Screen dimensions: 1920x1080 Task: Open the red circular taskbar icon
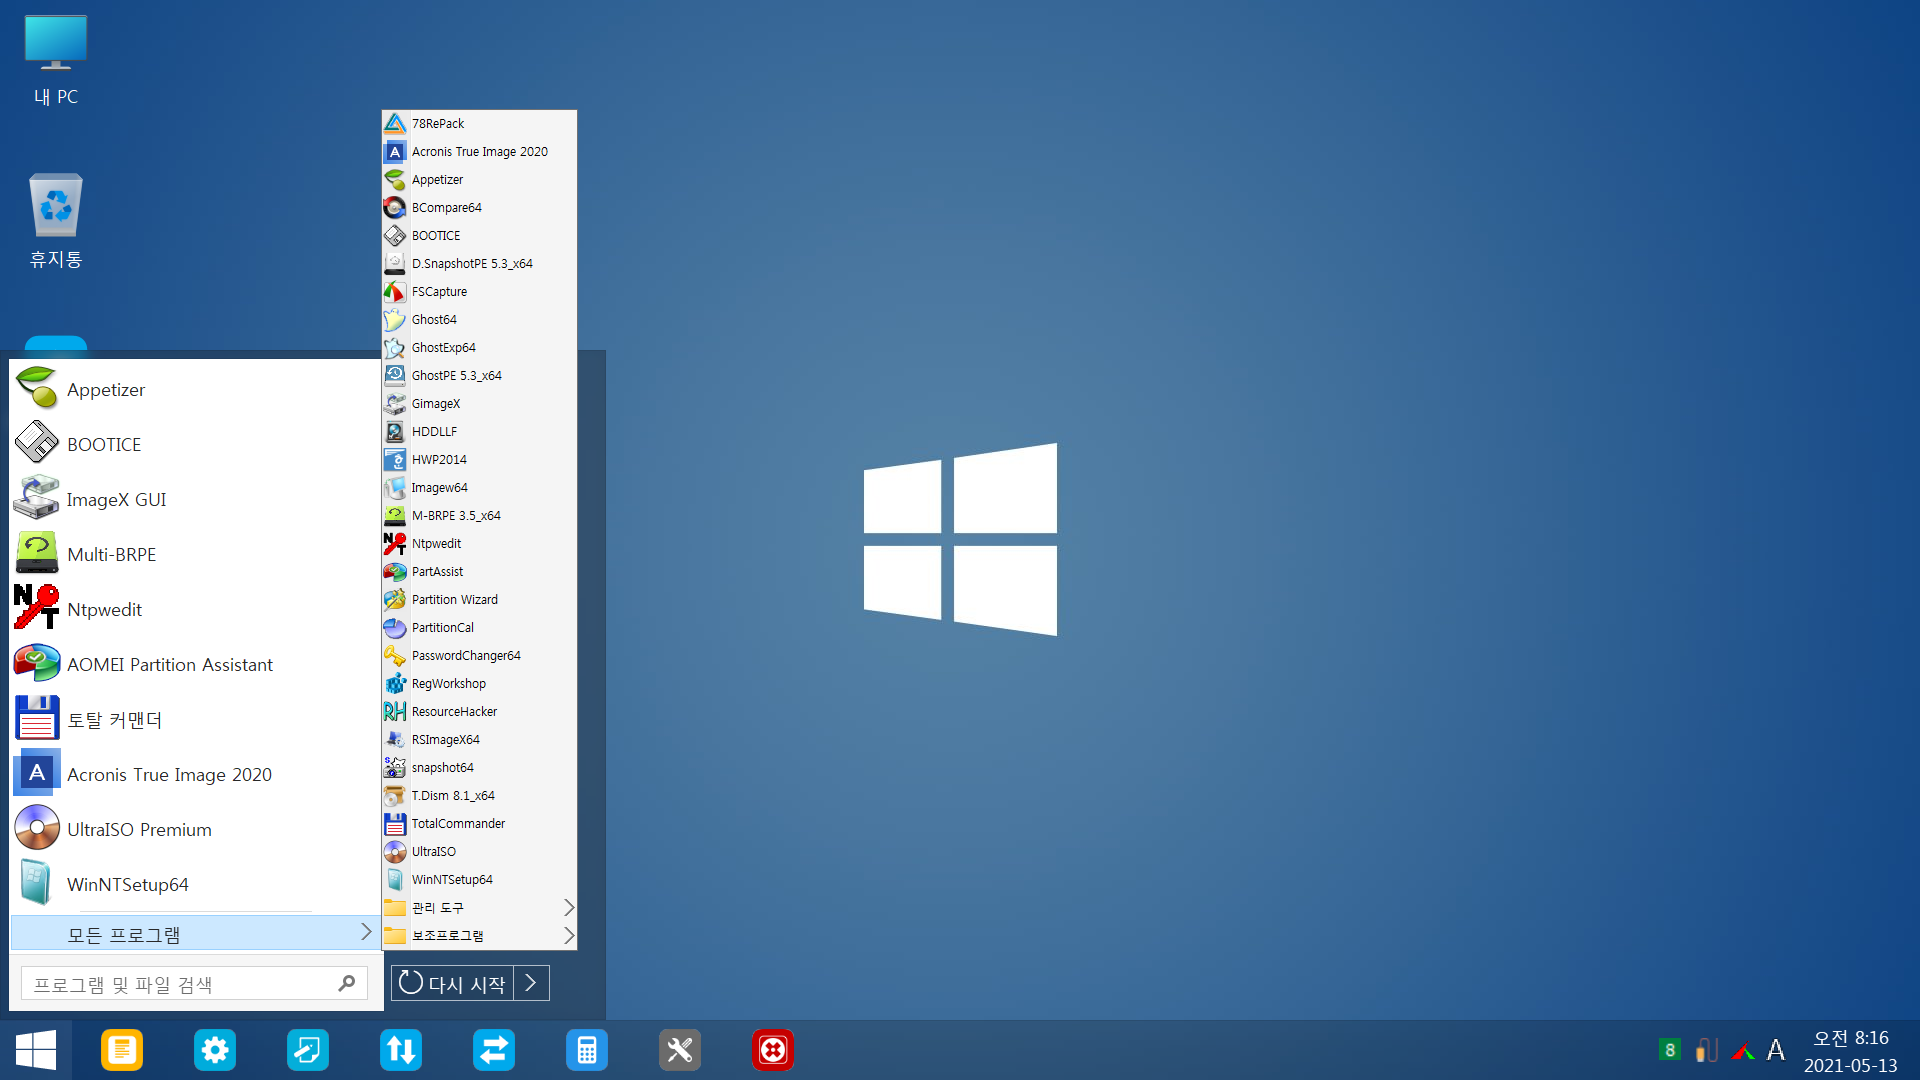pos(773,1050)
